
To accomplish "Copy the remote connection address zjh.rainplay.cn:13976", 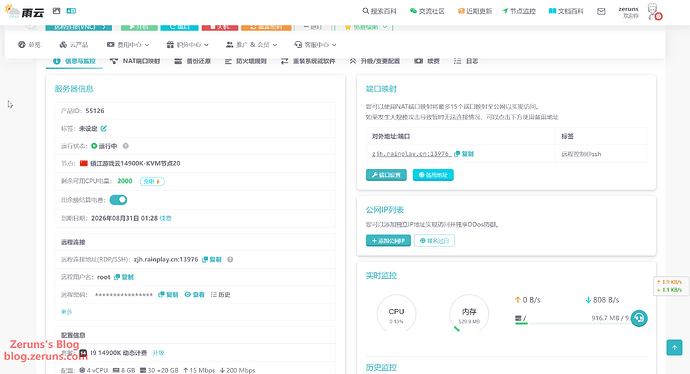I will [x=212, y=260].
